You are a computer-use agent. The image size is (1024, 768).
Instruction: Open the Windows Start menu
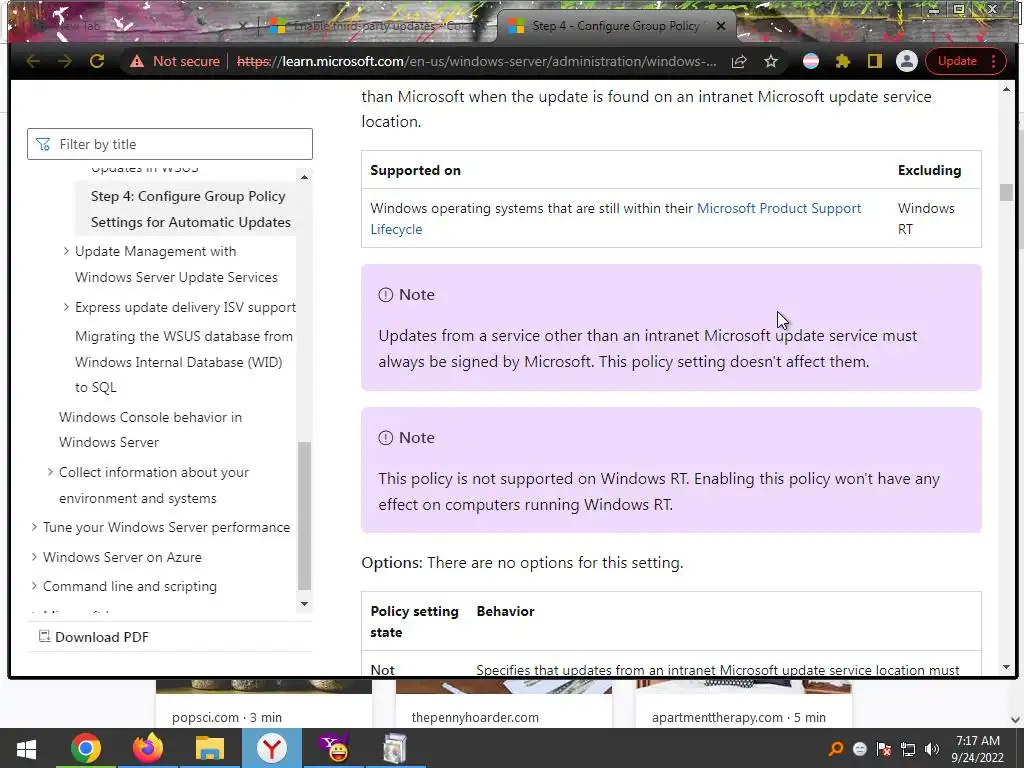(26, 749)
